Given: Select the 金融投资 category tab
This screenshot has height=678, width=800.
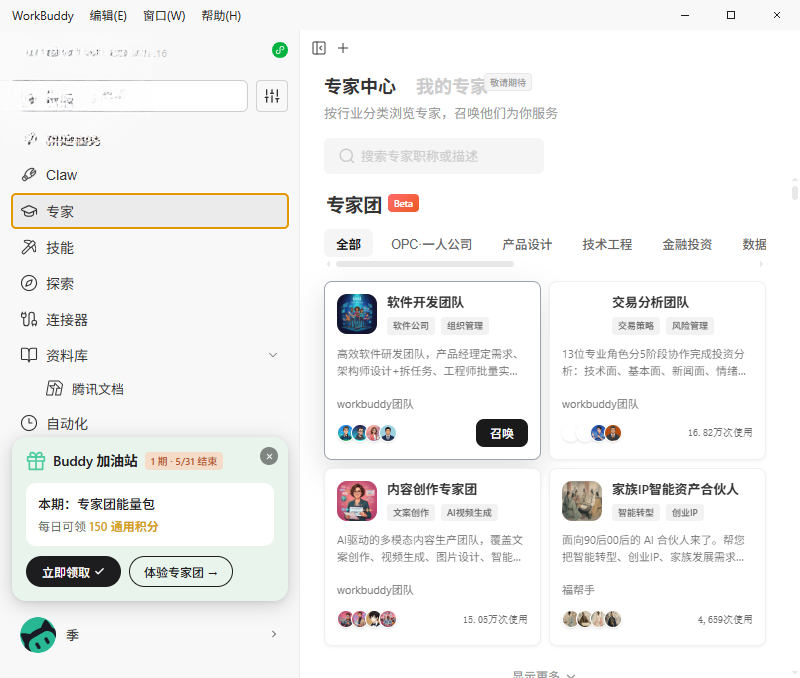Looking at the screenshot, I should 687,244.
